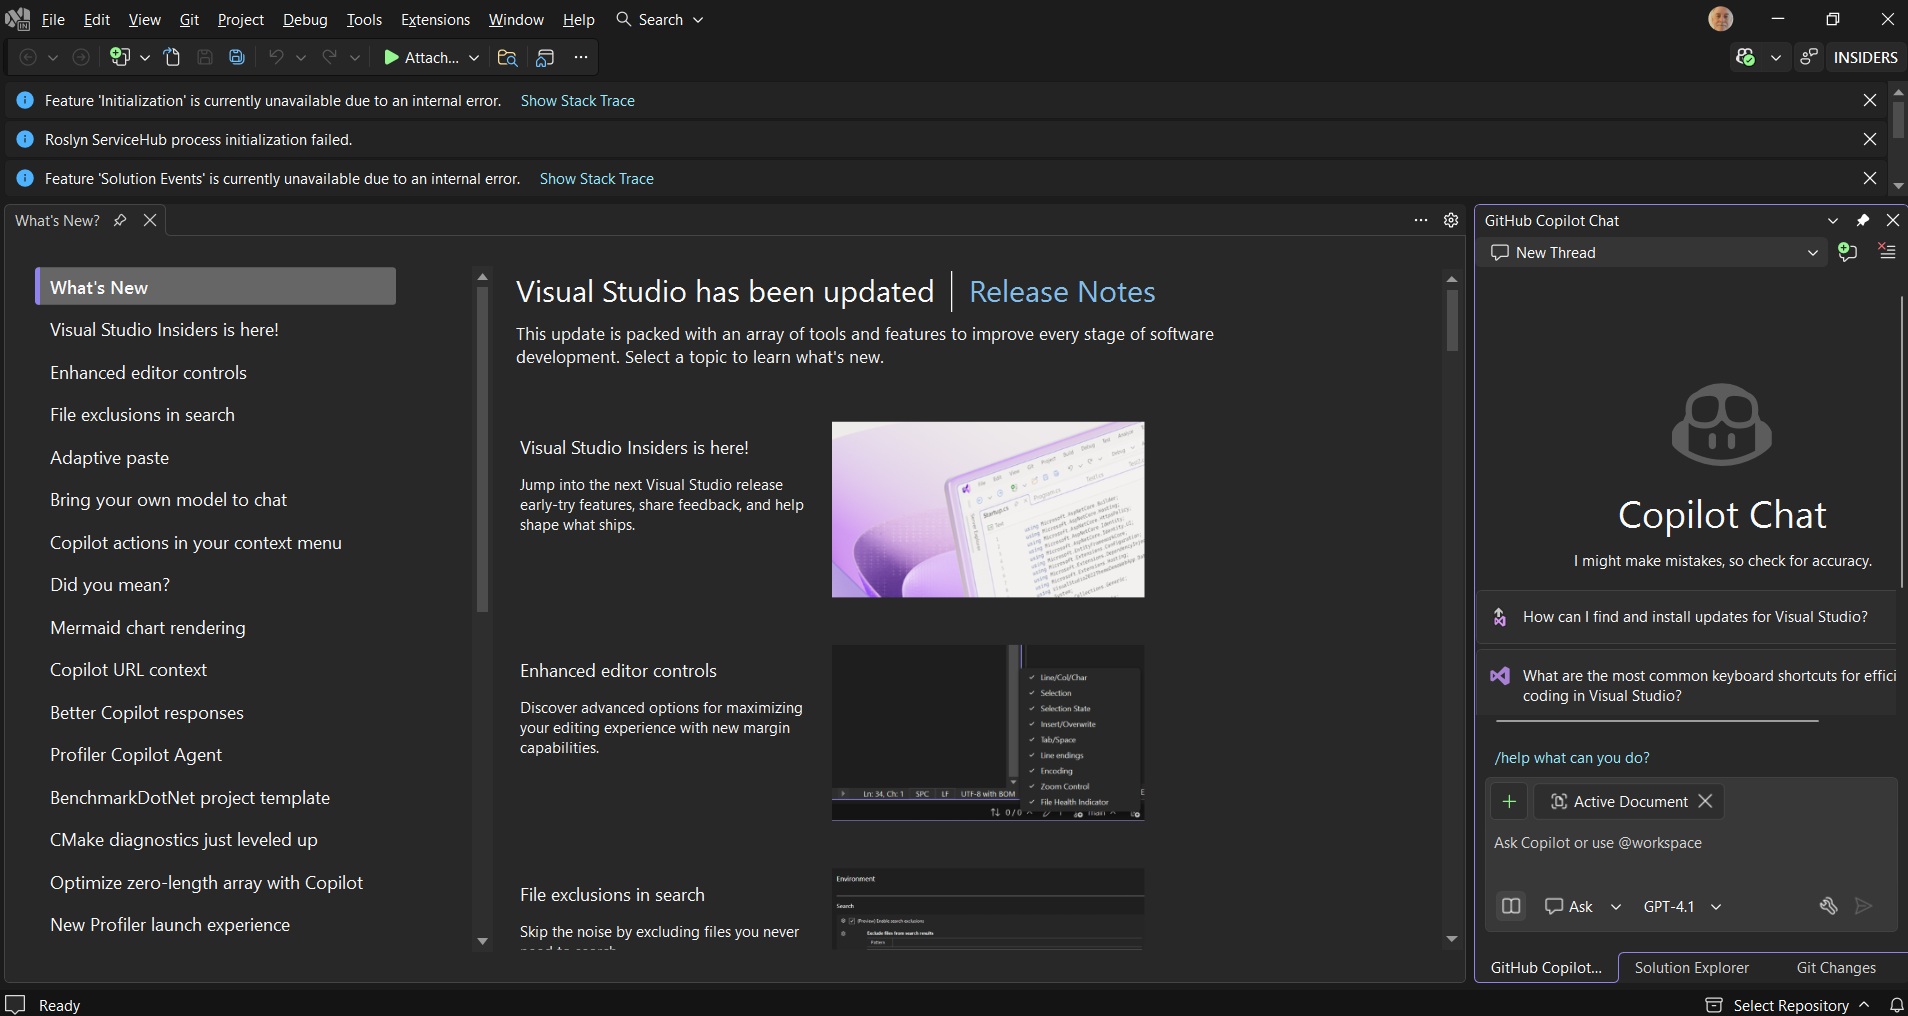Open the Extensions menu

point(435,19)
